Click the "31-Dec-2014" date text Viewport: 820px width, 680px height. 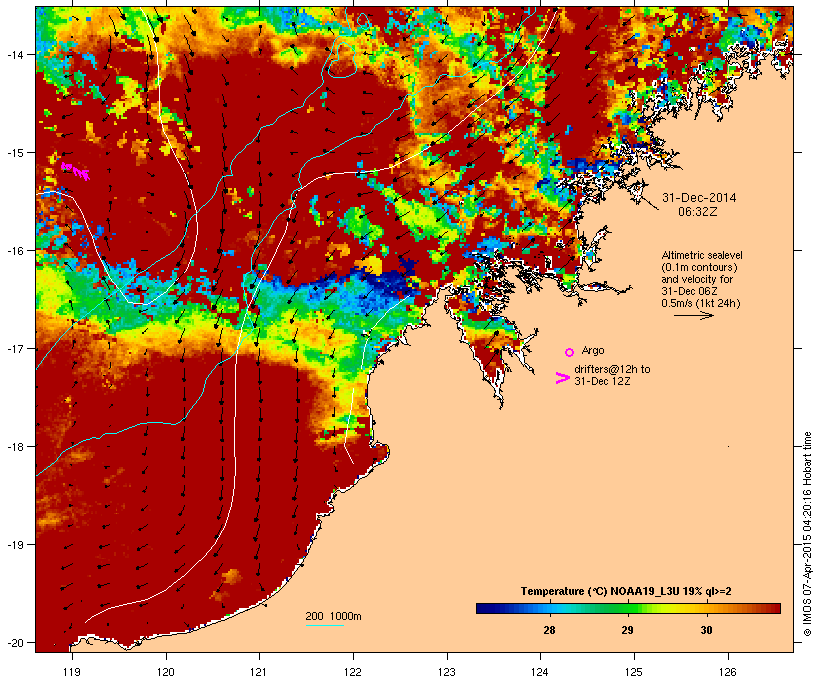pos(699,198)
